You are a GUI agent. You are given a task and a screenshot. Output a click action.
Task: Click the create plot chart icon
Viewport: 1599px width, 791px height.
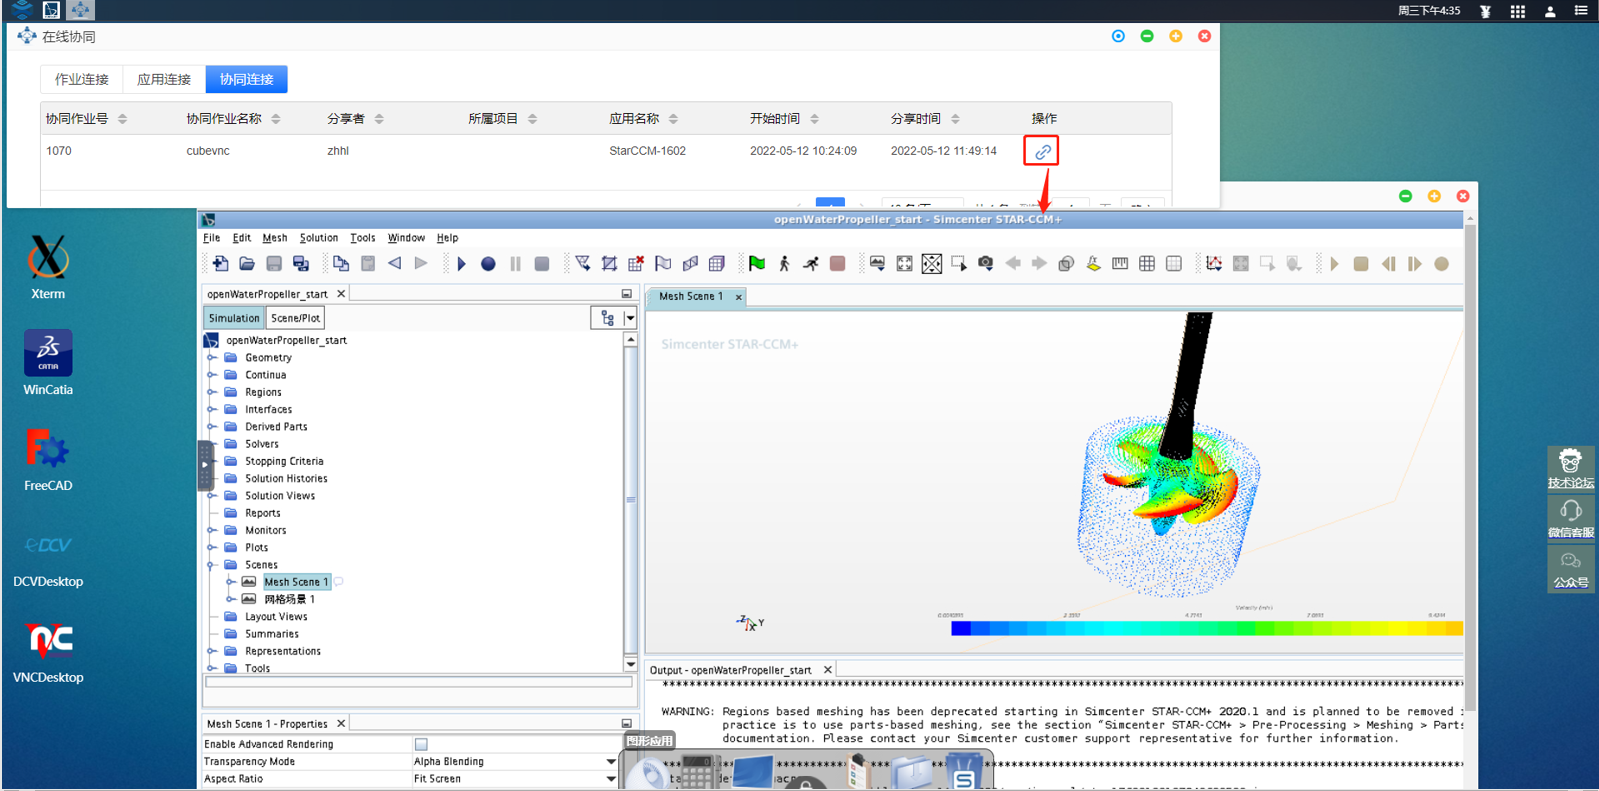click(1214, 264)
